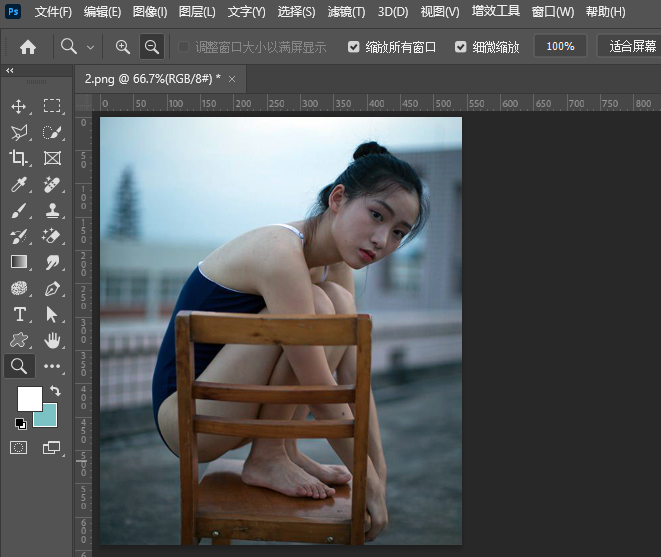The image size is (661, 557).
Task: Select the Path Selection tool
Action: pyautogui.click(x=52, y=315)
